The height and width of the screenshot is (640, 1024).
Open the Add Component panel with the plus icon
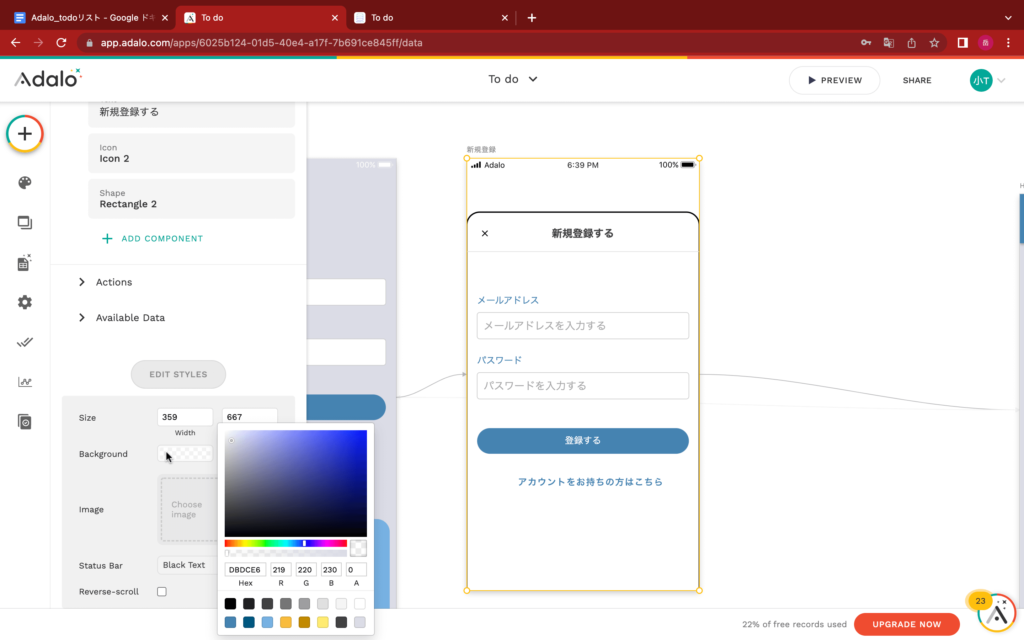pos(24,133)
